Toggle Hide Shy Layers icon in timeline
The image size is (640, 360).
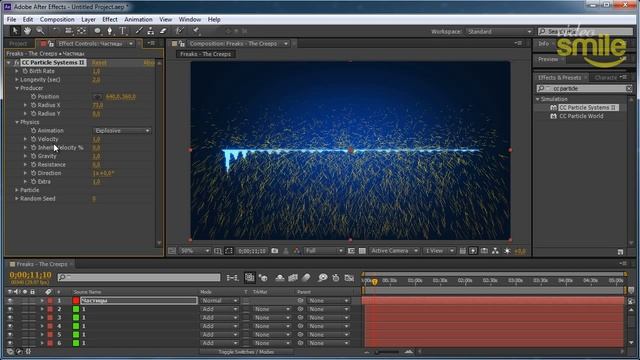point(280,278)
